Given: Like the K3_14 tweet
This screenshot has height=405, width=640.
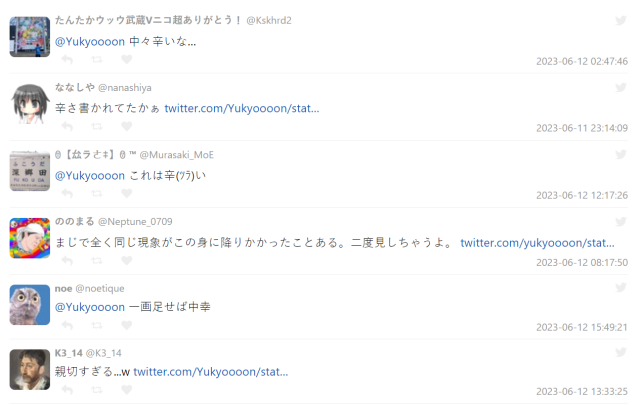Looking at the screenshot, I should click(127, 390).
